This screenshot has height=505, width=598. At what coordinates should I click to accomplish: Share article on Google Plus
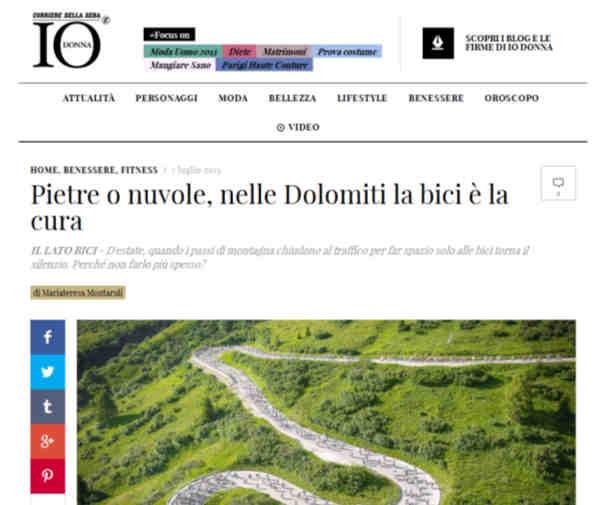pyautogui.click(x=48, y=441)
